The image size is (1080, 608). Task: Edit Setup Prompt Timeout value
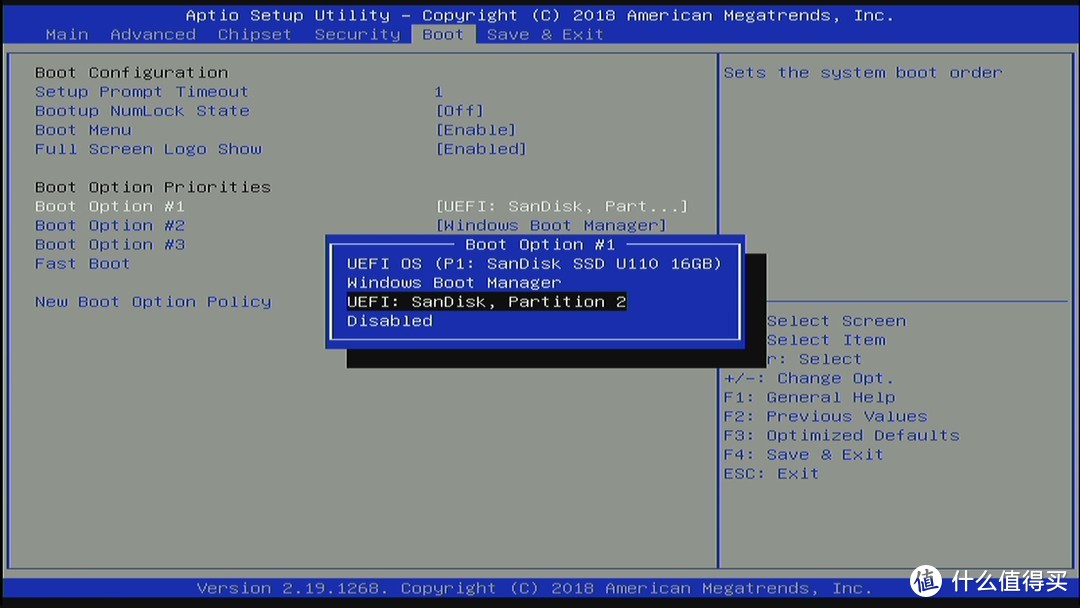(x=439, y=92)
